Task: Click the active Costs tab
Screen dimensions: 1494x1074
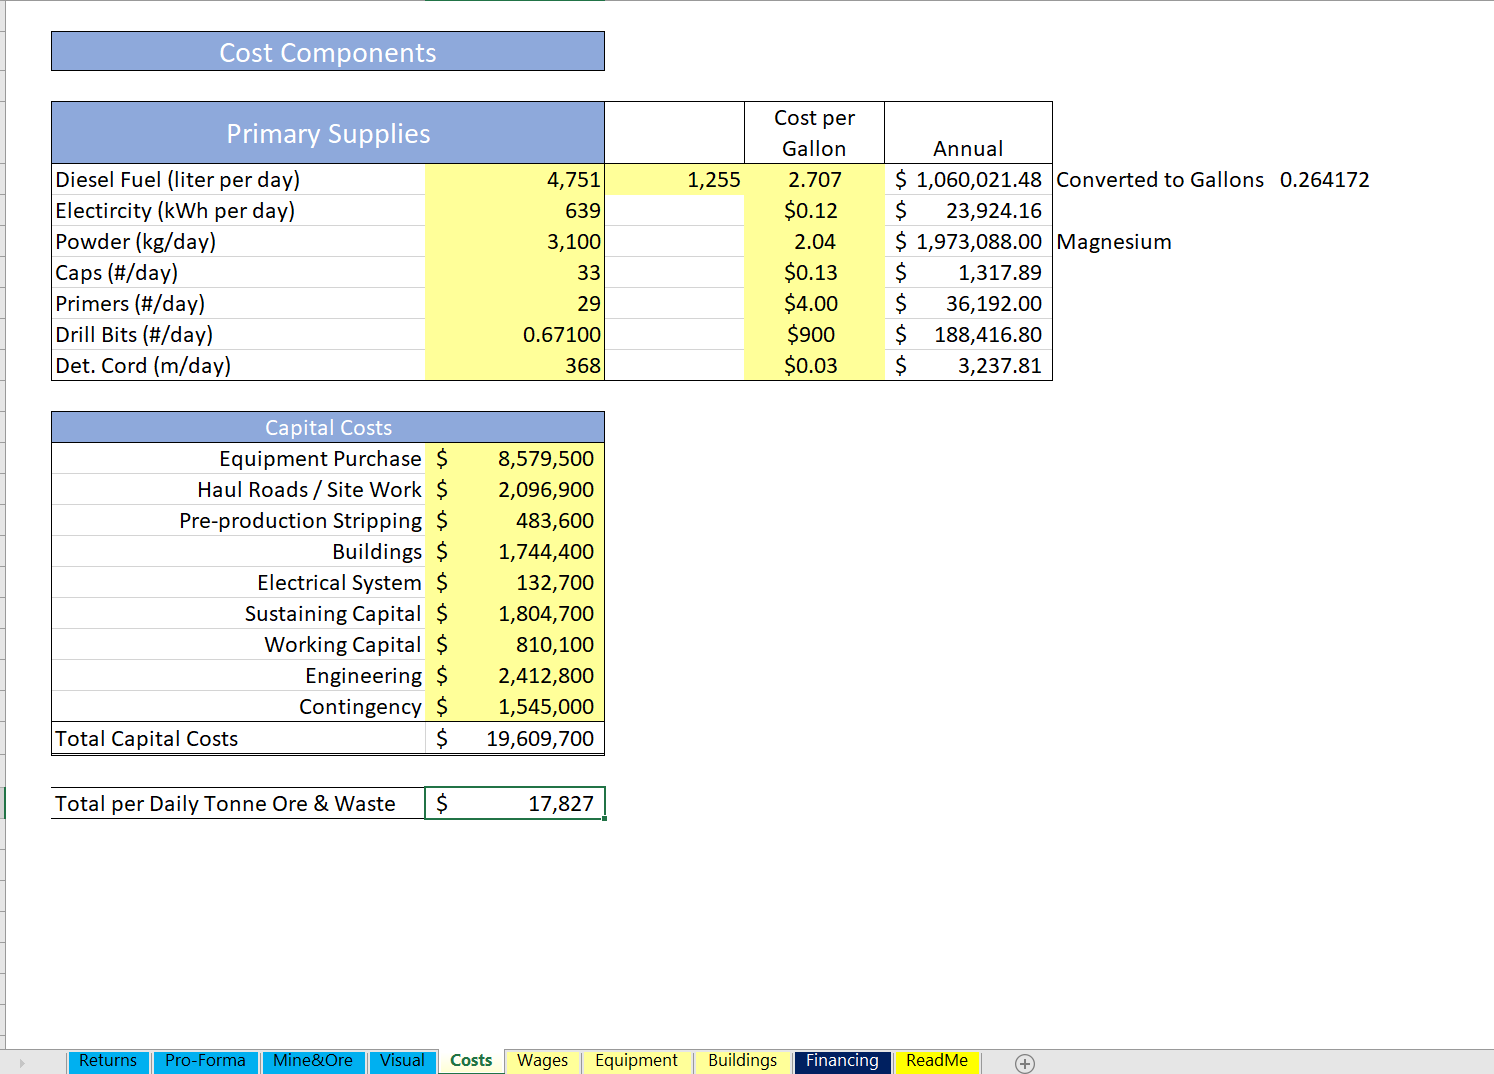Action: pos(470,1061)
